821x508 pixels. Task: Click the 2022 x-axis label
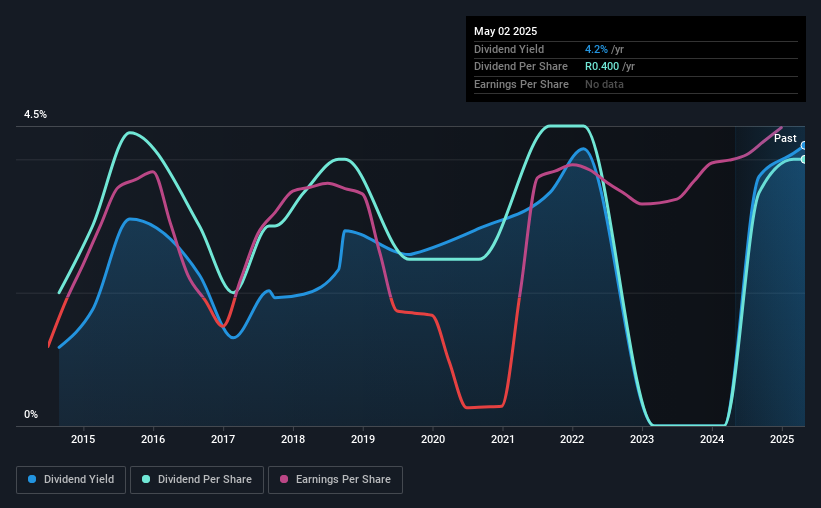(572, 439)
